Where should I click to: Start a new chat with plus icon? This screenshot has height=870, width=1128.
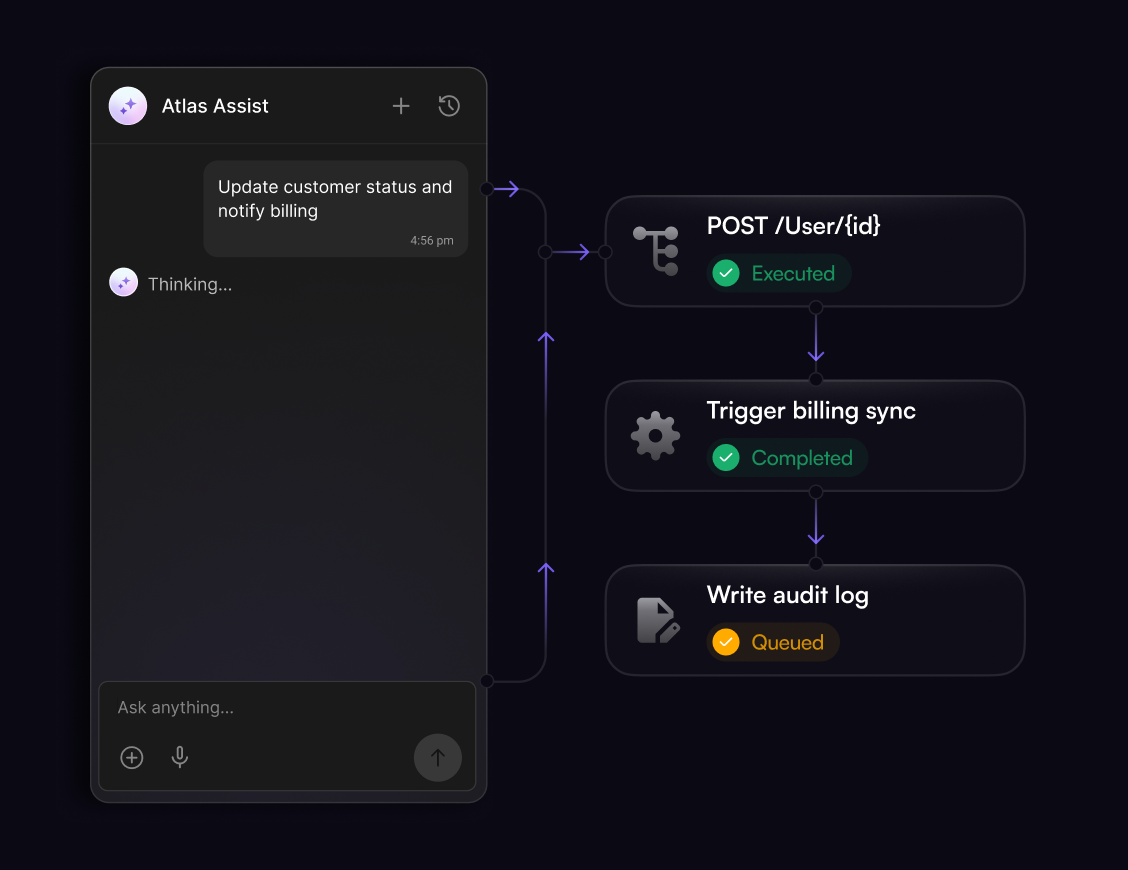coord(401,106)
